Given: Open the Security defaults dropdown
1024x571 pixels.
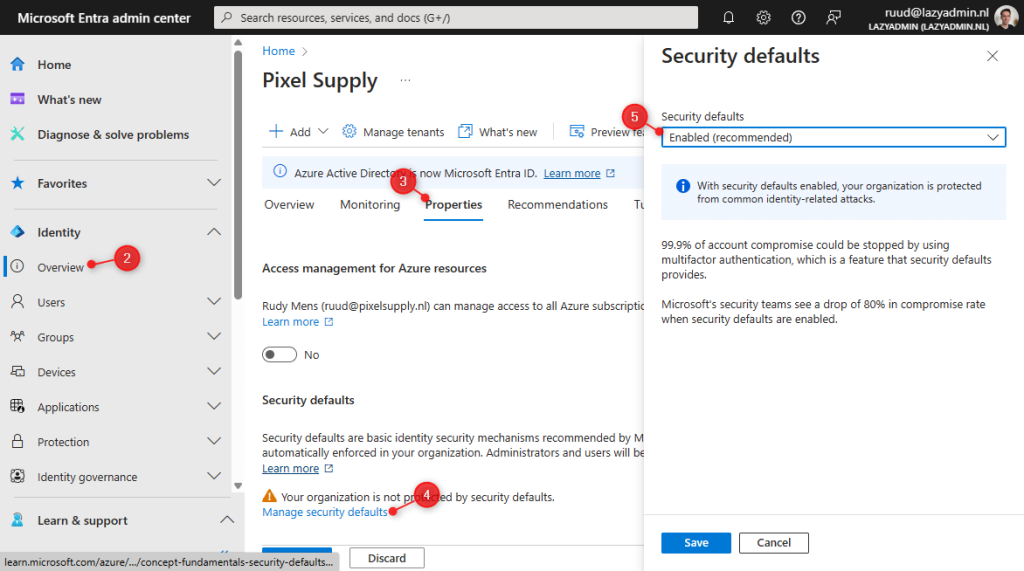Looking at the screenshot, I should pos(833,137).
